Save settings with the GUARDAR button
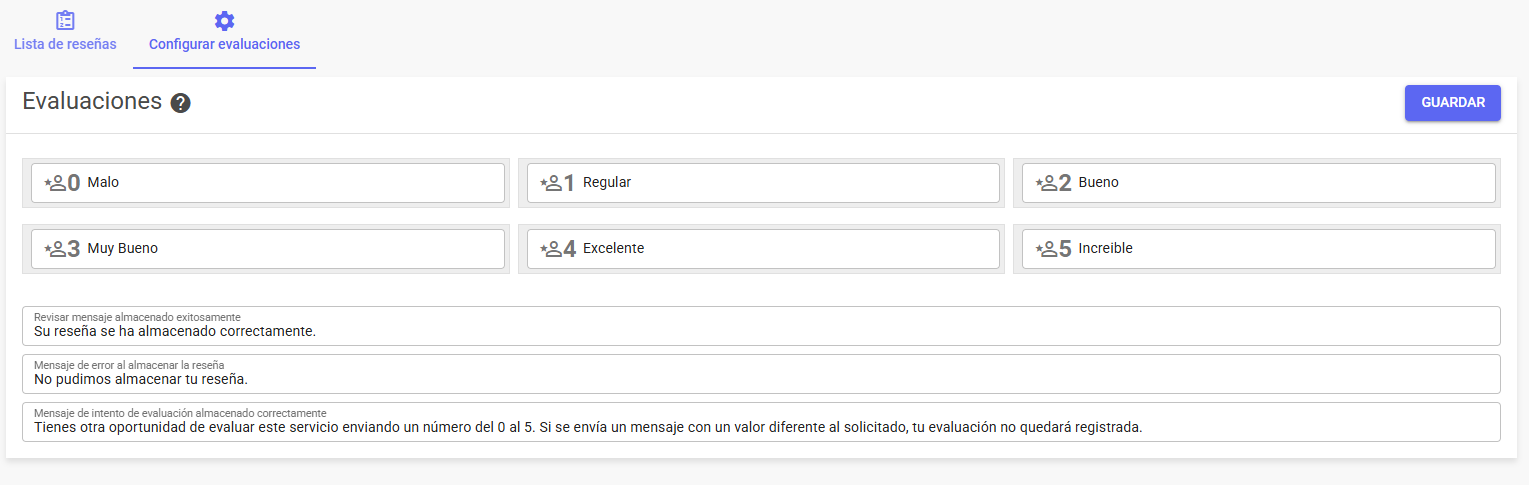Viewport: 1529px width, 485px height. pyautogui.click(x=1452, y=103)
